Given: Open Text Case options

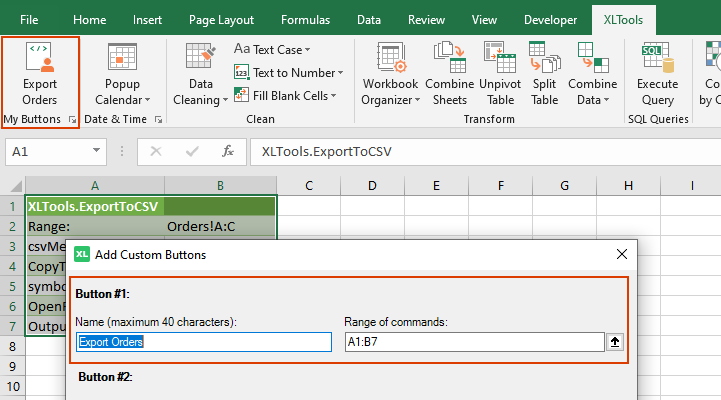Looking at the screenshot, I should click(x=272, y=49).
